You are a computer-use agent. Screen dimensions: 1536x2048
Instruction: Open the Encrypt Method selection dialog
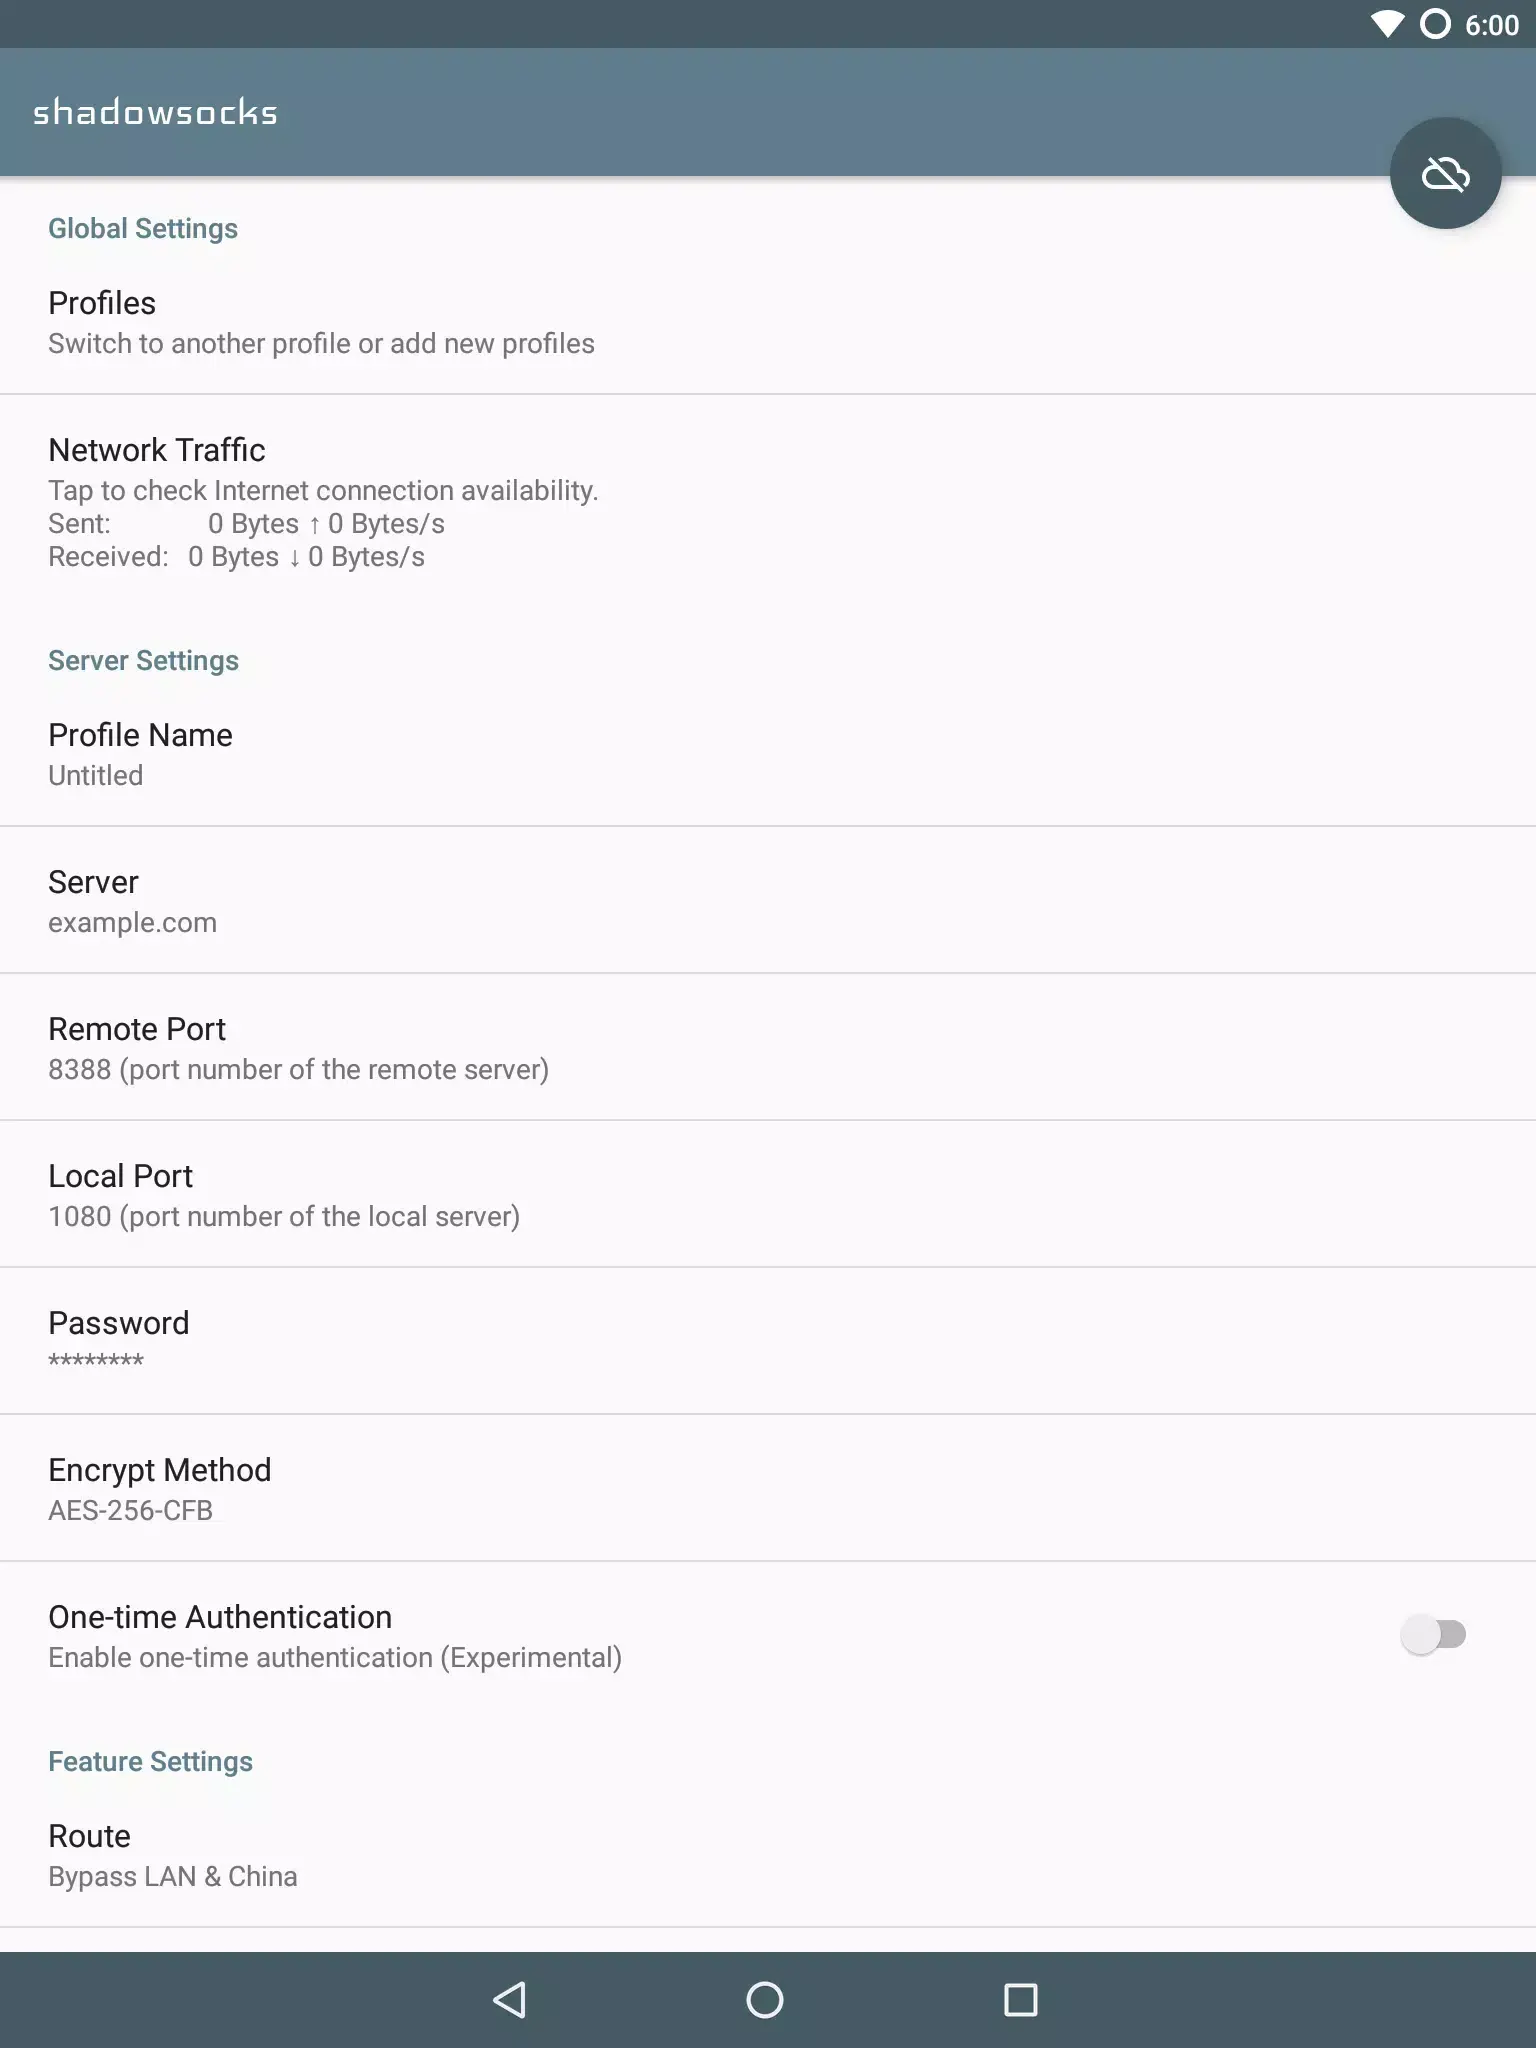click(x=400, y=1487)
